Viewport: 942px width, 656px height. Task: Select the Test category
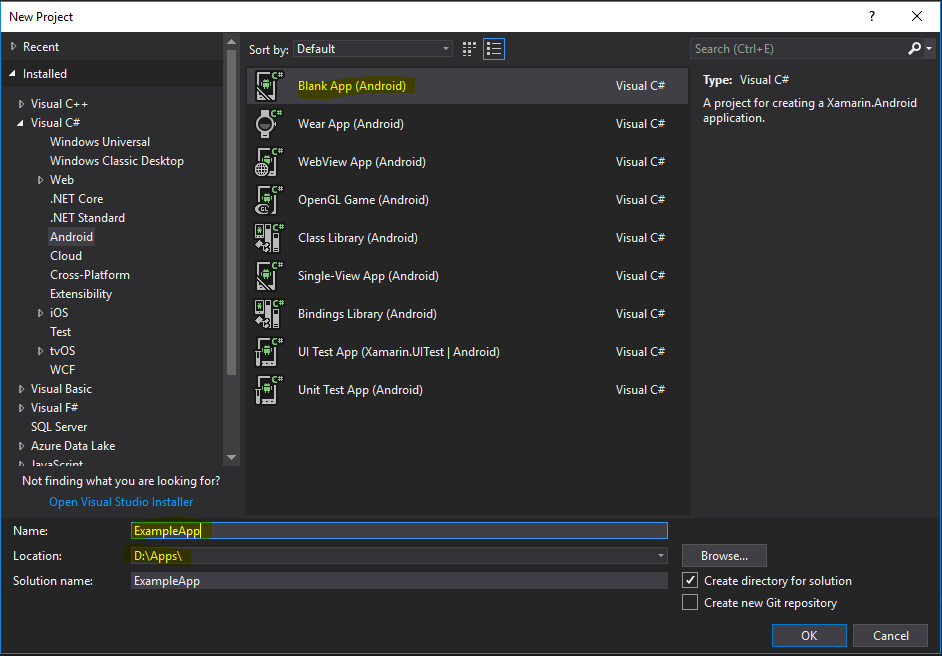click(60, 332)
